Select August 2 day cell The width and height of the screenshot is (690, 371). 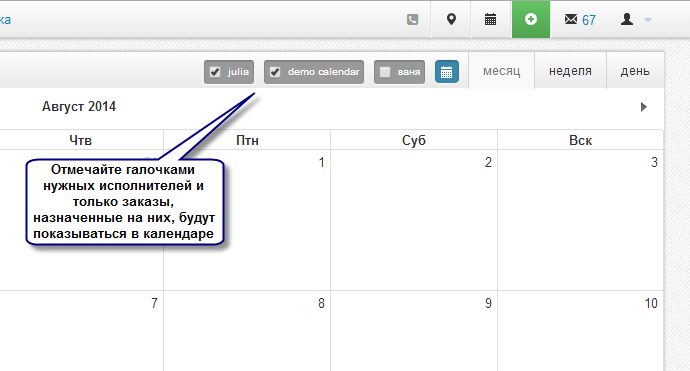coord(414,220)
